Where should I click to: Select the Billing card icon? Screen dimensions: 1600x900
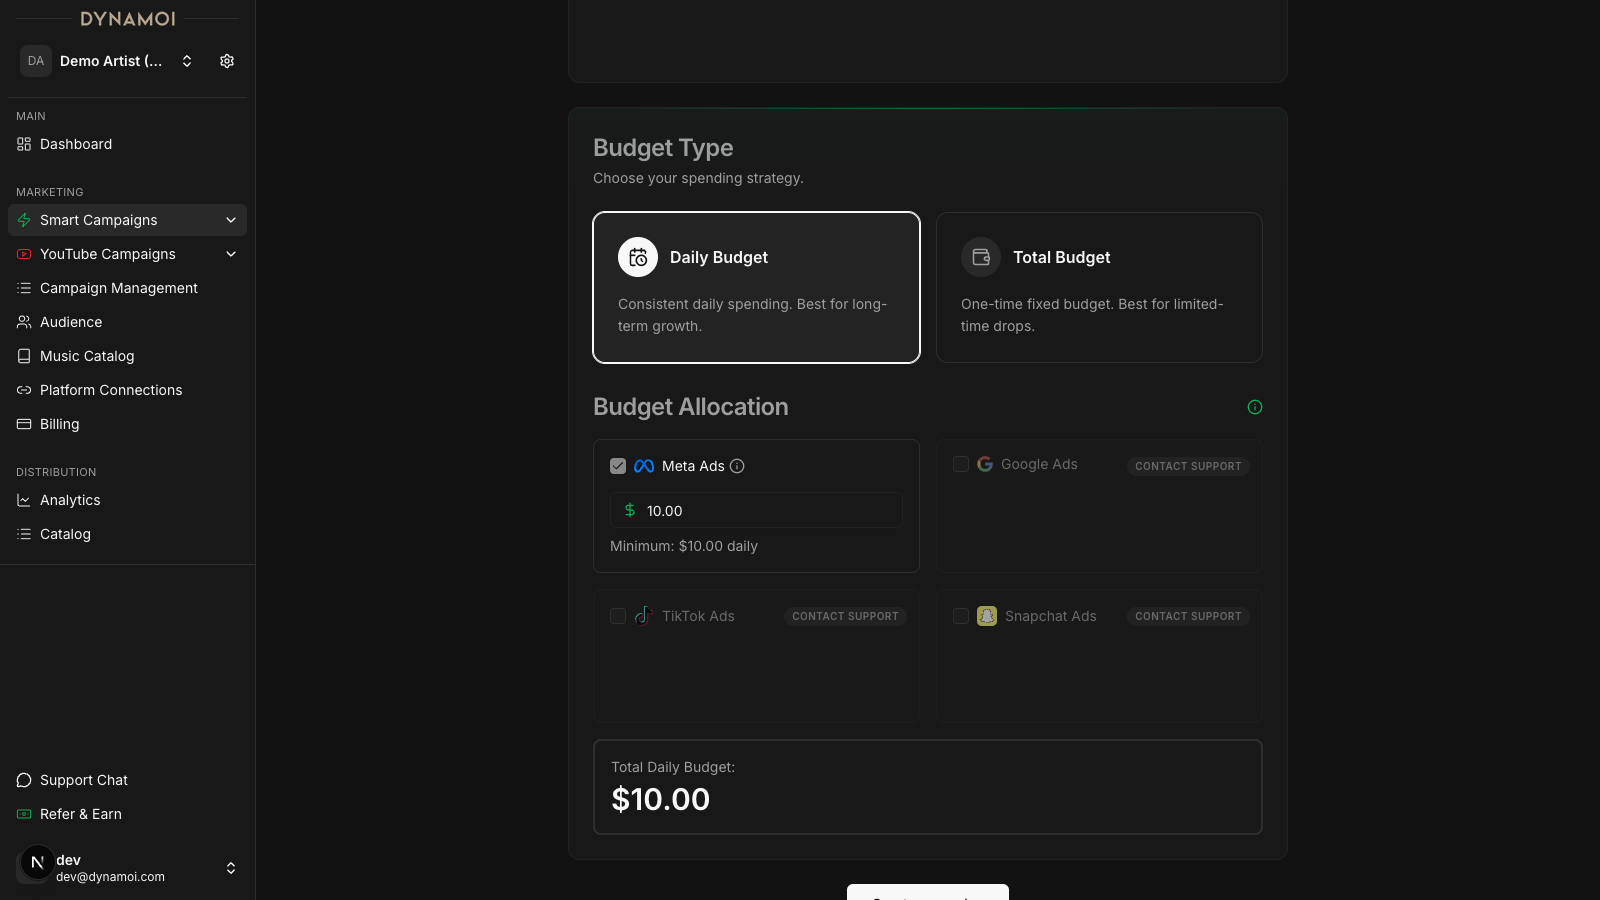pyautogui.click(x=24, y=424)
